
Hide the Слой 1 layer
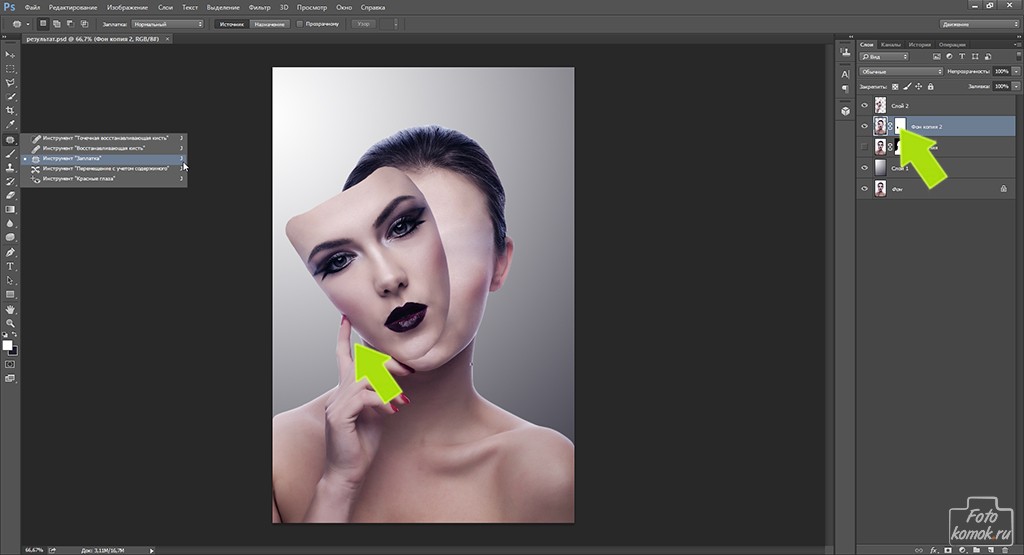865,168
